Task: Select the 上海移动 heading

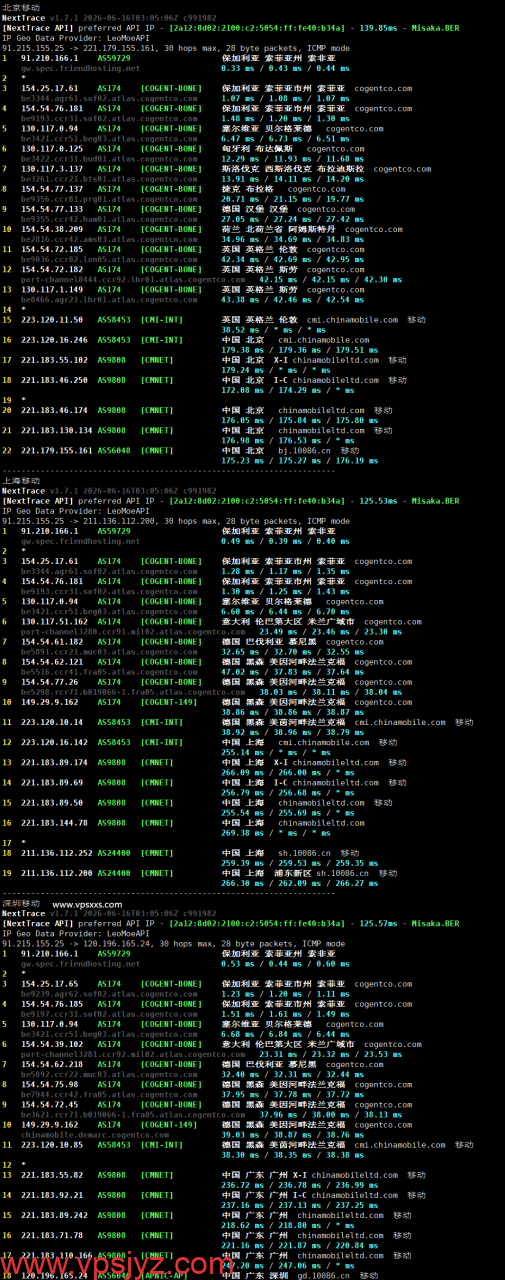Action: tap(20, 480)
